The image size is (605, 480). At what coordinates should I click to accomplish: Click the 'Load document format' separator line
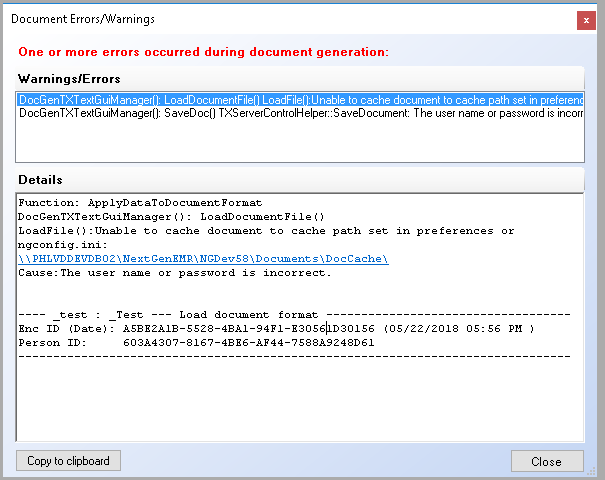tap(294, 315)
